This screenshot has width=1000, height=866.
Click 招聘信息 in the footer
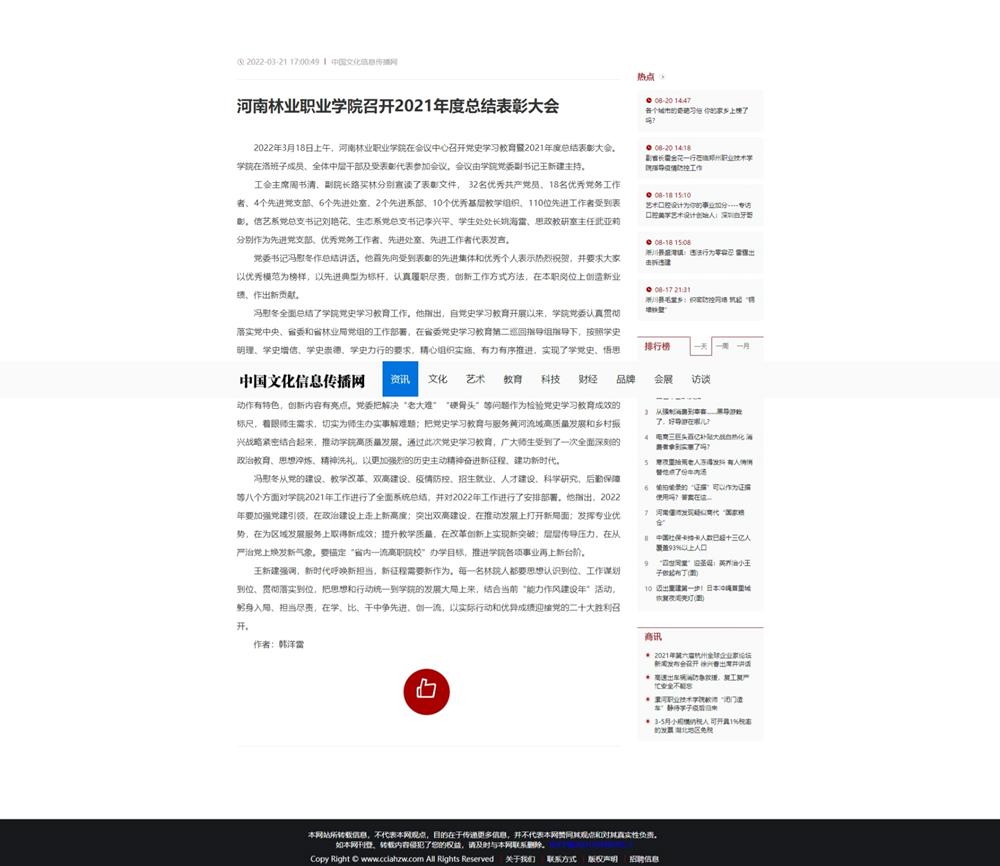(644, 858)
